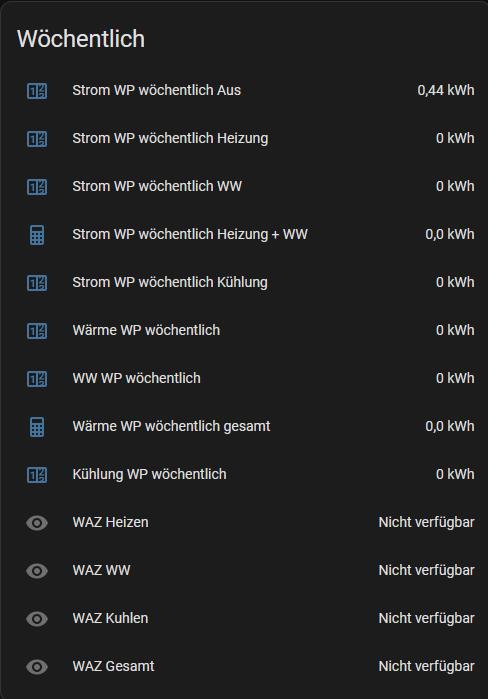This screenshot has width=488, height=699.
Task: Click the counter icon beside Strom WP wöchentlich Heizung
Action: [x=37, y=139]
